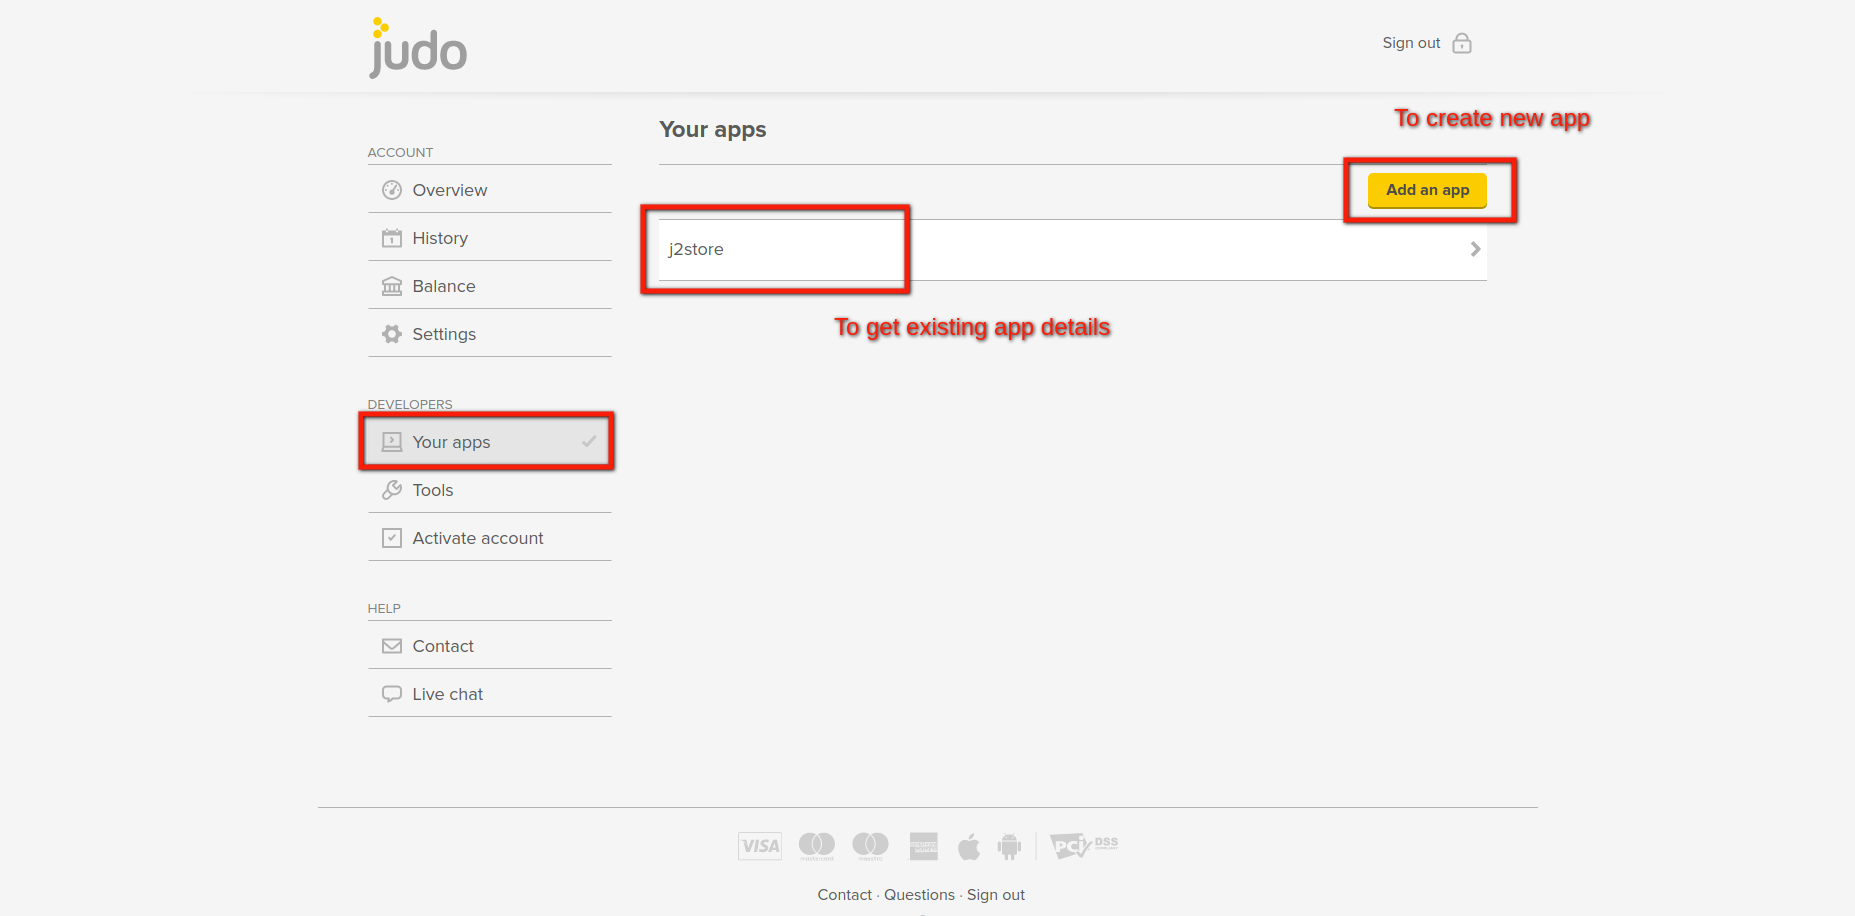1855x916 pixels.
Task: Select Your apps in Developers menu
Action: [490, 442]
